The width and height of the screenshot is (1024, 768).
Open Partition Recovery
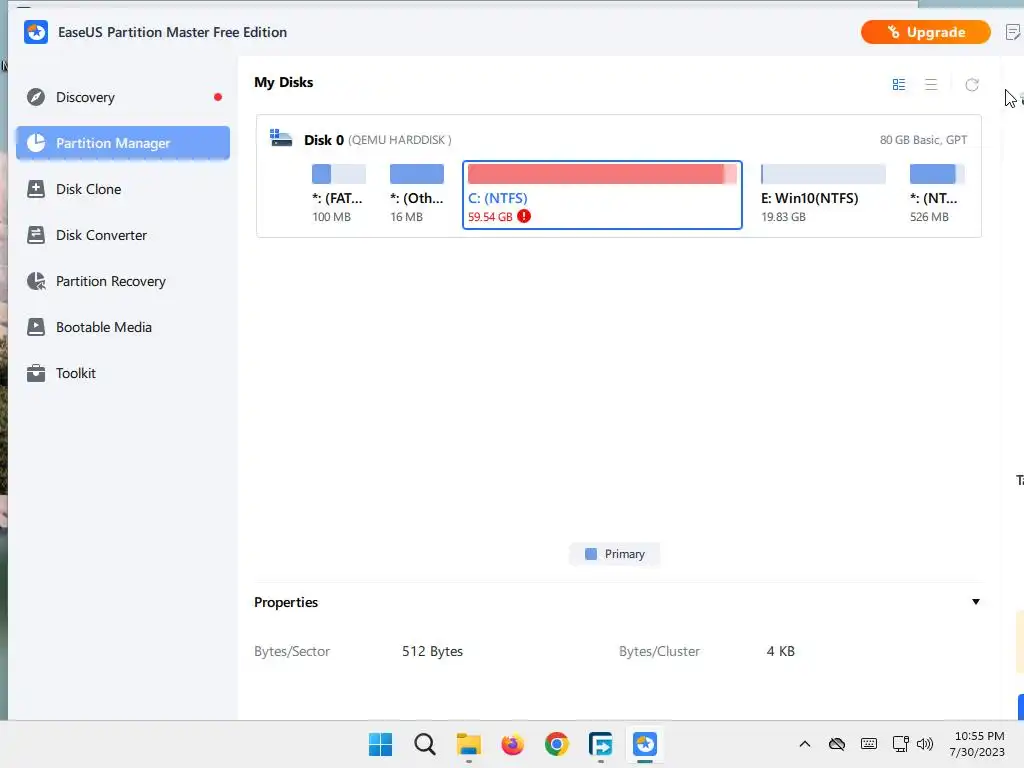(122, 281)
